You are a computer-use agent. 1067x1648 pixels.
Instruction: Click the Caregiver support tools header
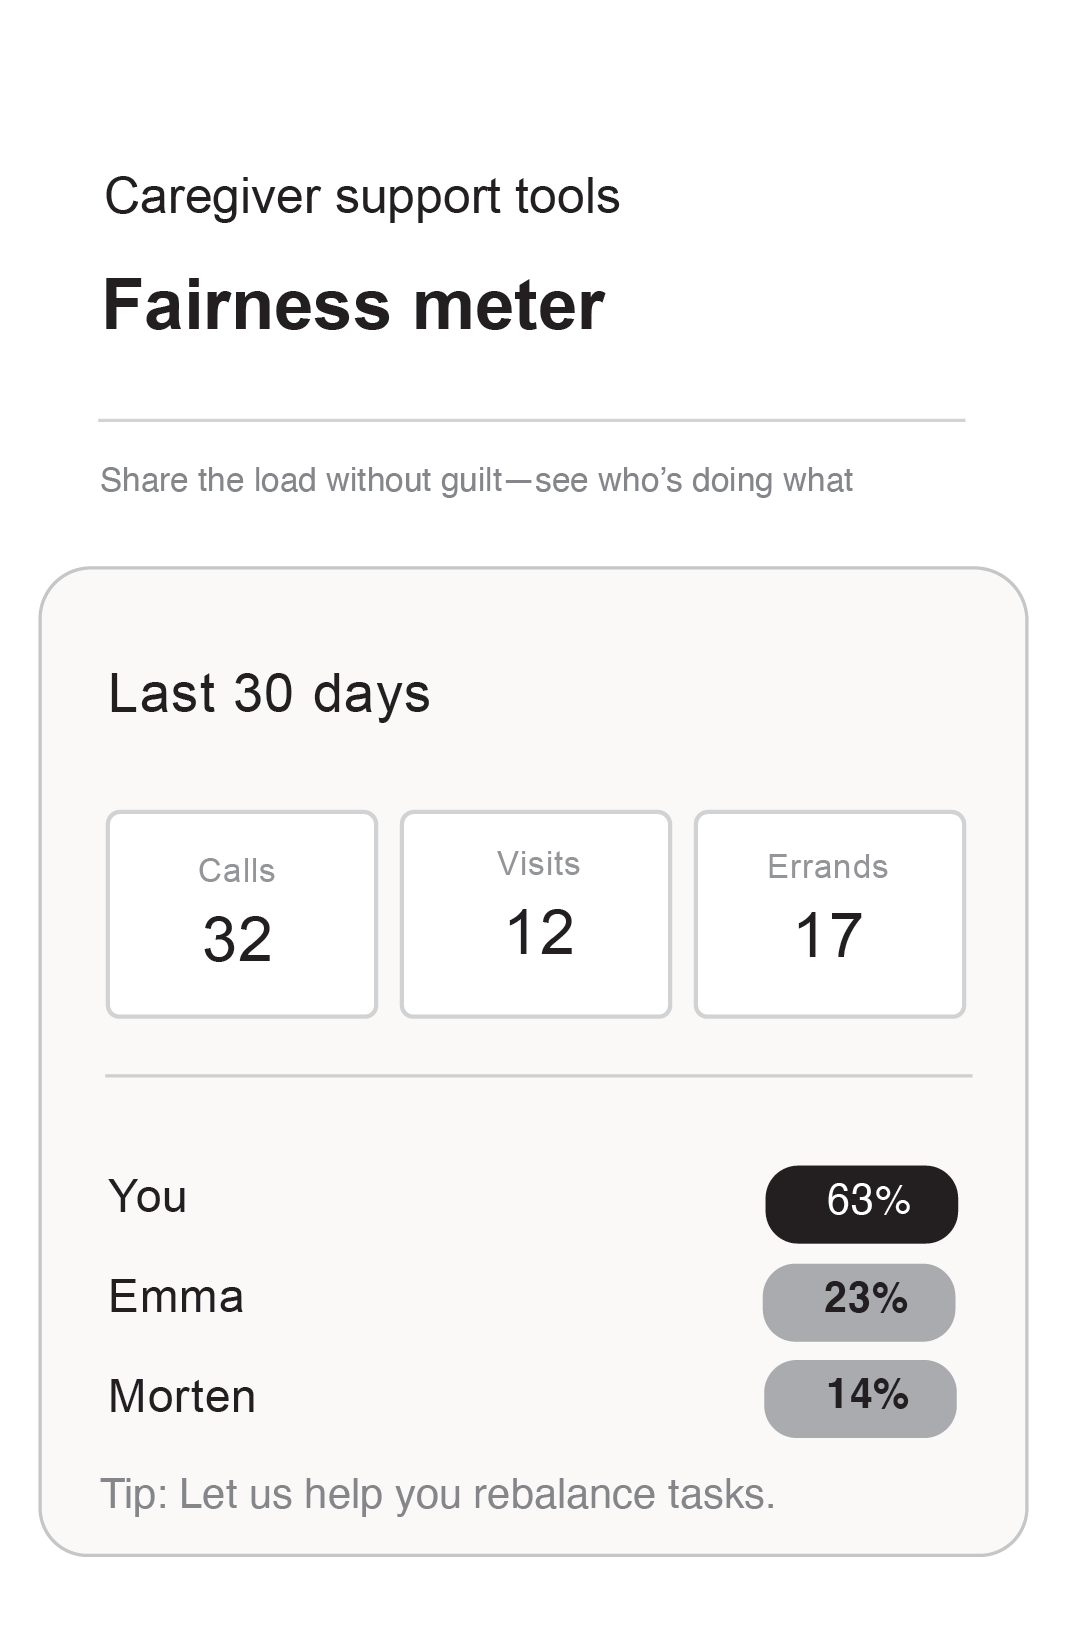pos(362,196)
